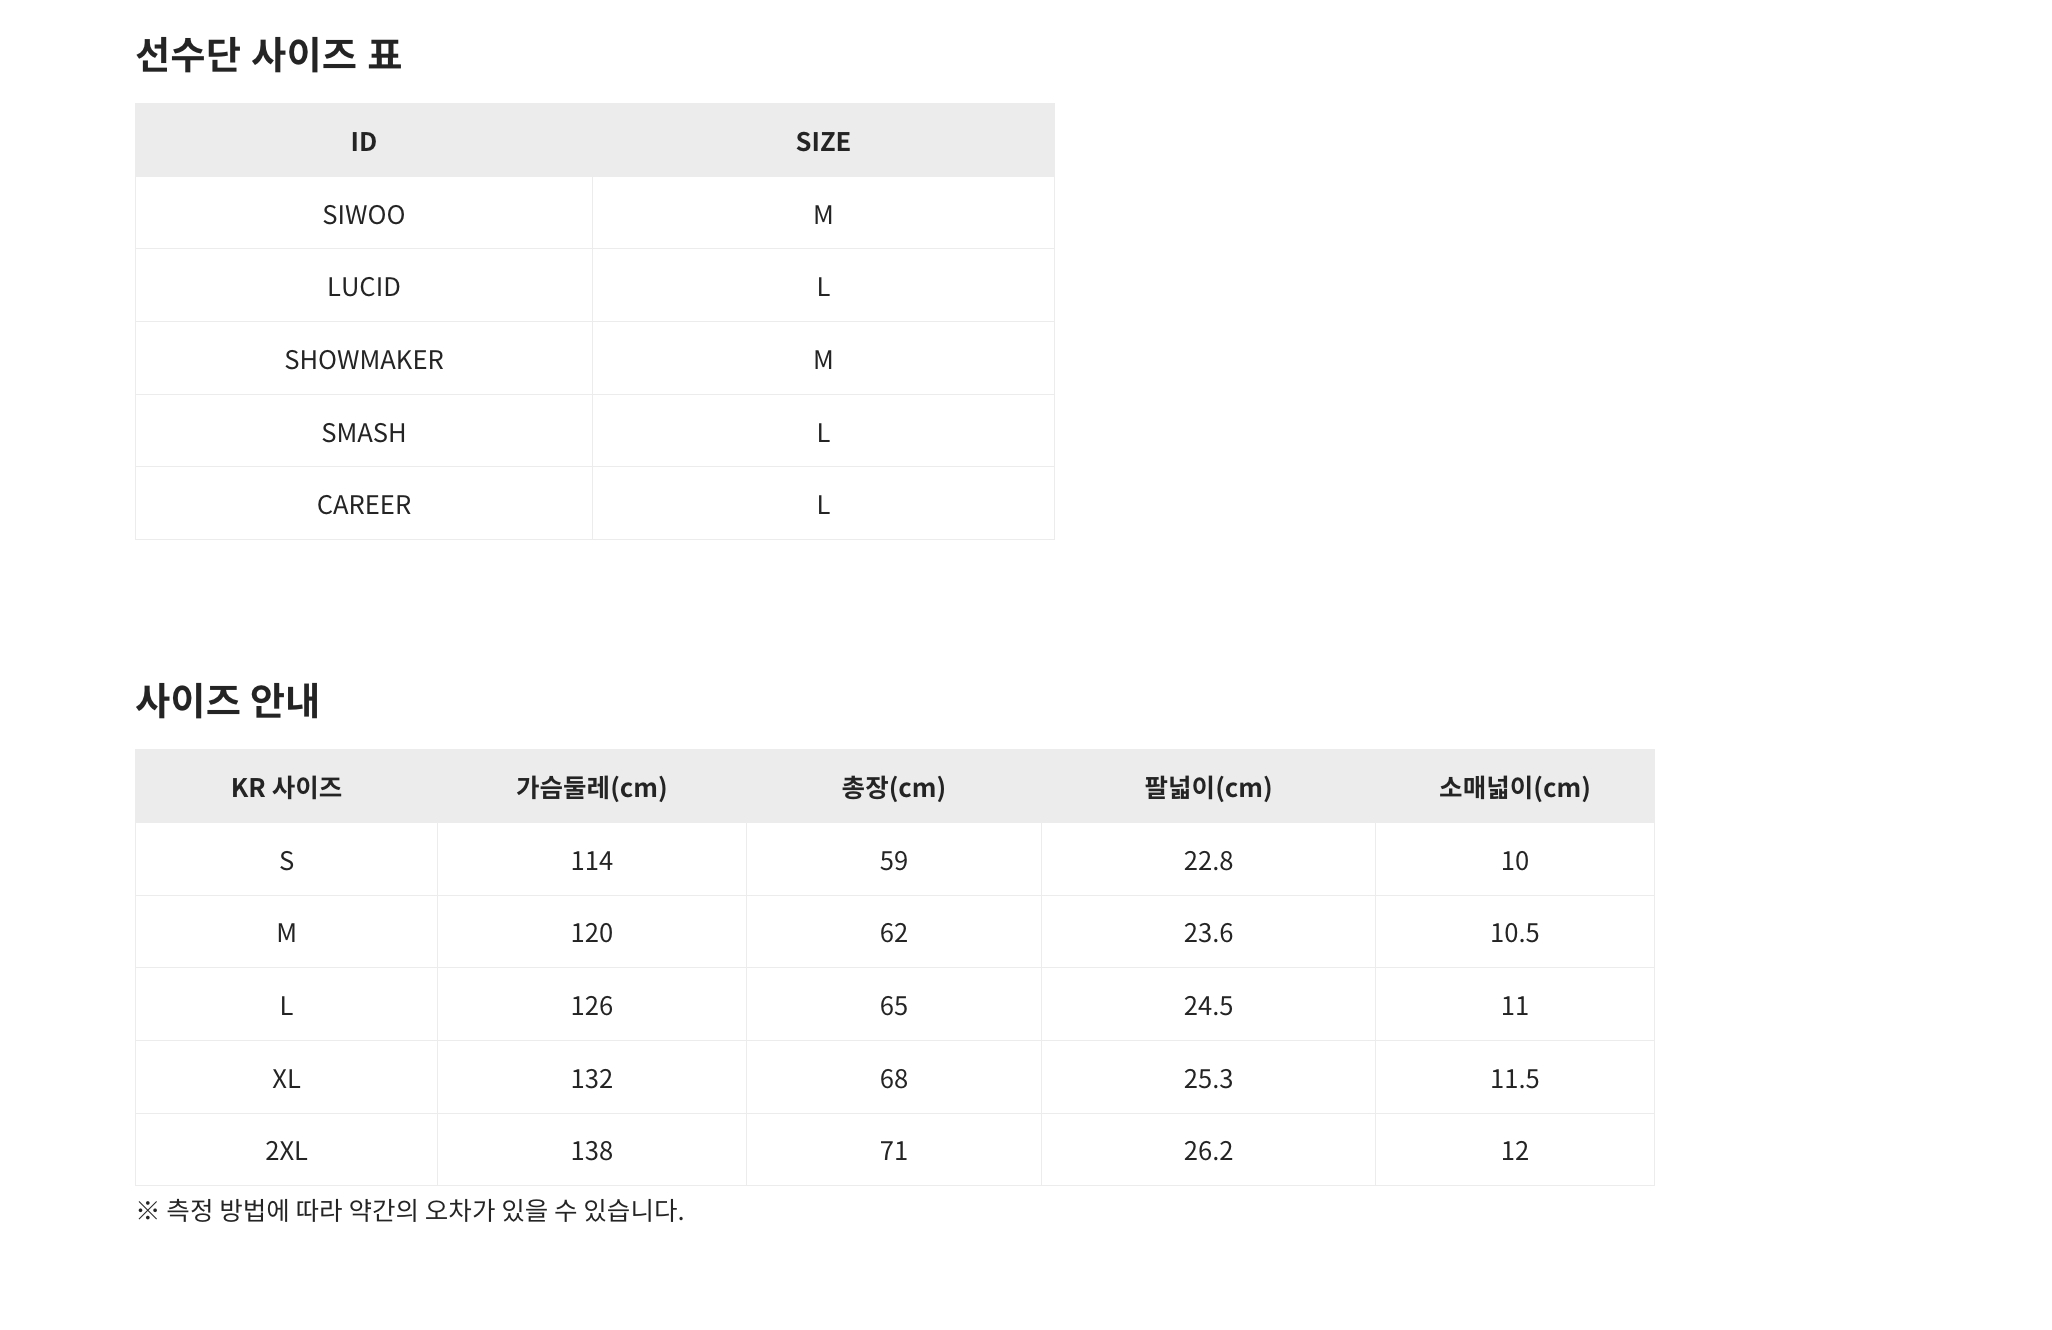Select the ID column header
The image size is (2052, 1330).
click(363, 141)
